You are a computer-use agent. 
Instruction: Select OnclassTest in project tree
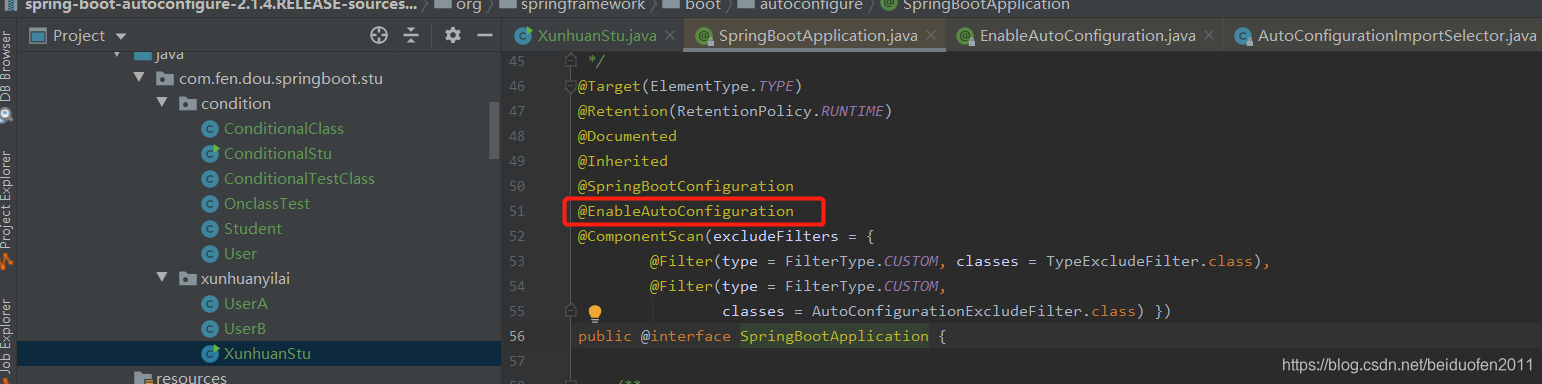click(x=267, y=204)
